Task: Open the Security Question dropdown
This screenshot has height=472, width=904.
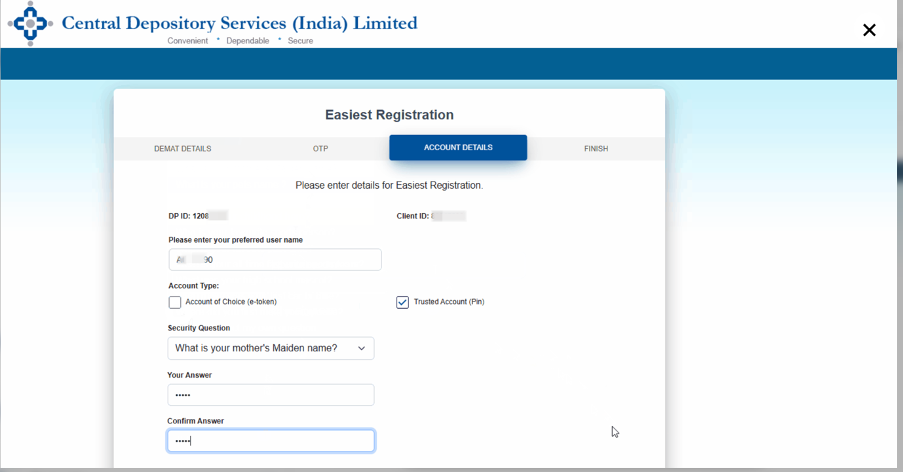Action: click(x=271, y=348)
